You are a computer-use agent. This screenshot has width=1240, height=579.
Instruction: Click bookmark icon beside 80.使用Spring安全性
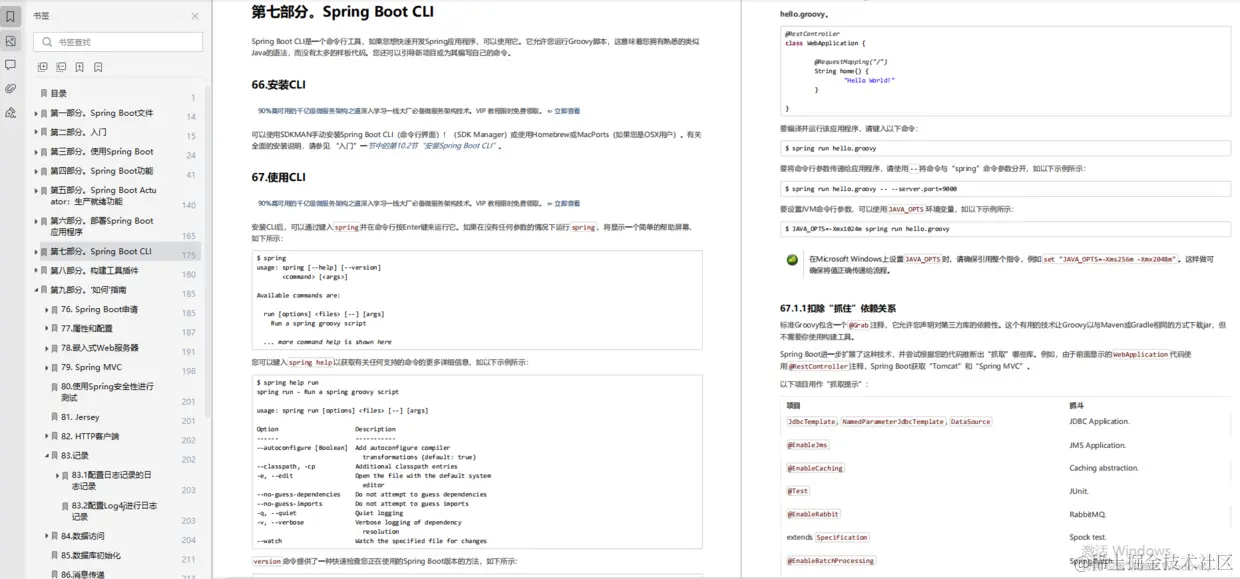coord(54,386)
